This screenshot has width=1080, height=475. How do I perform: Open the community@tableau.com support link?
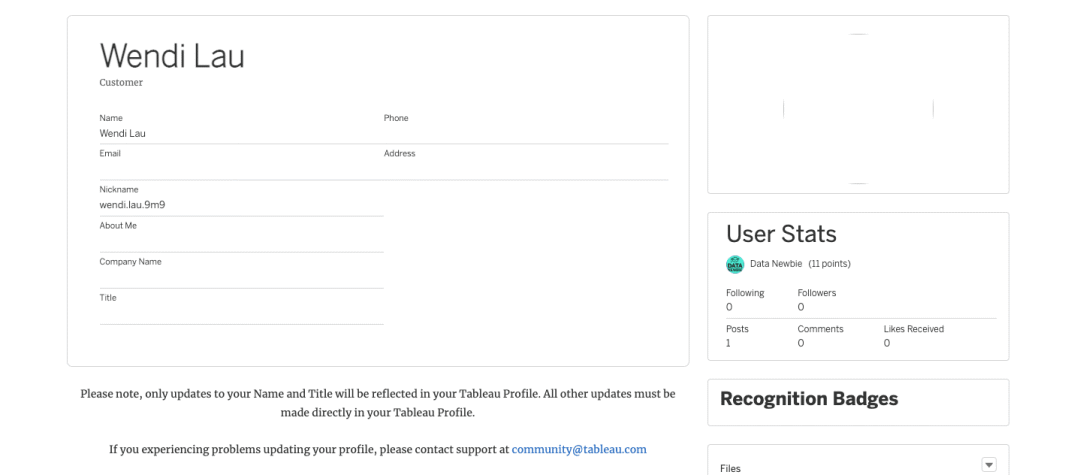[579, 450]
